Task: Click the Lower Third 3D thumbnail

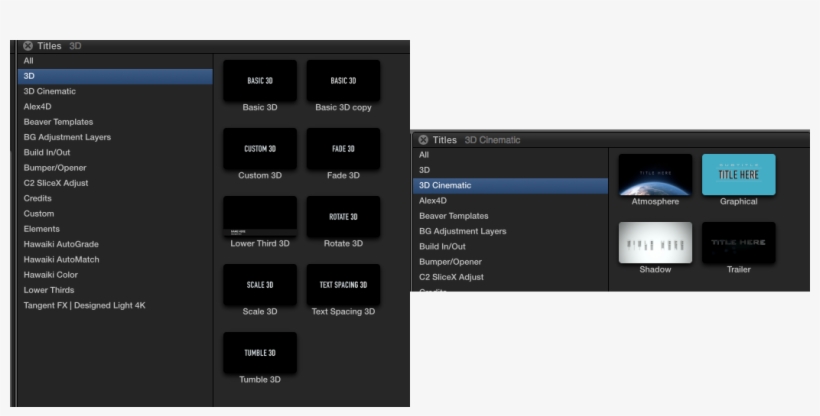Action: click(x=259, y=216)
